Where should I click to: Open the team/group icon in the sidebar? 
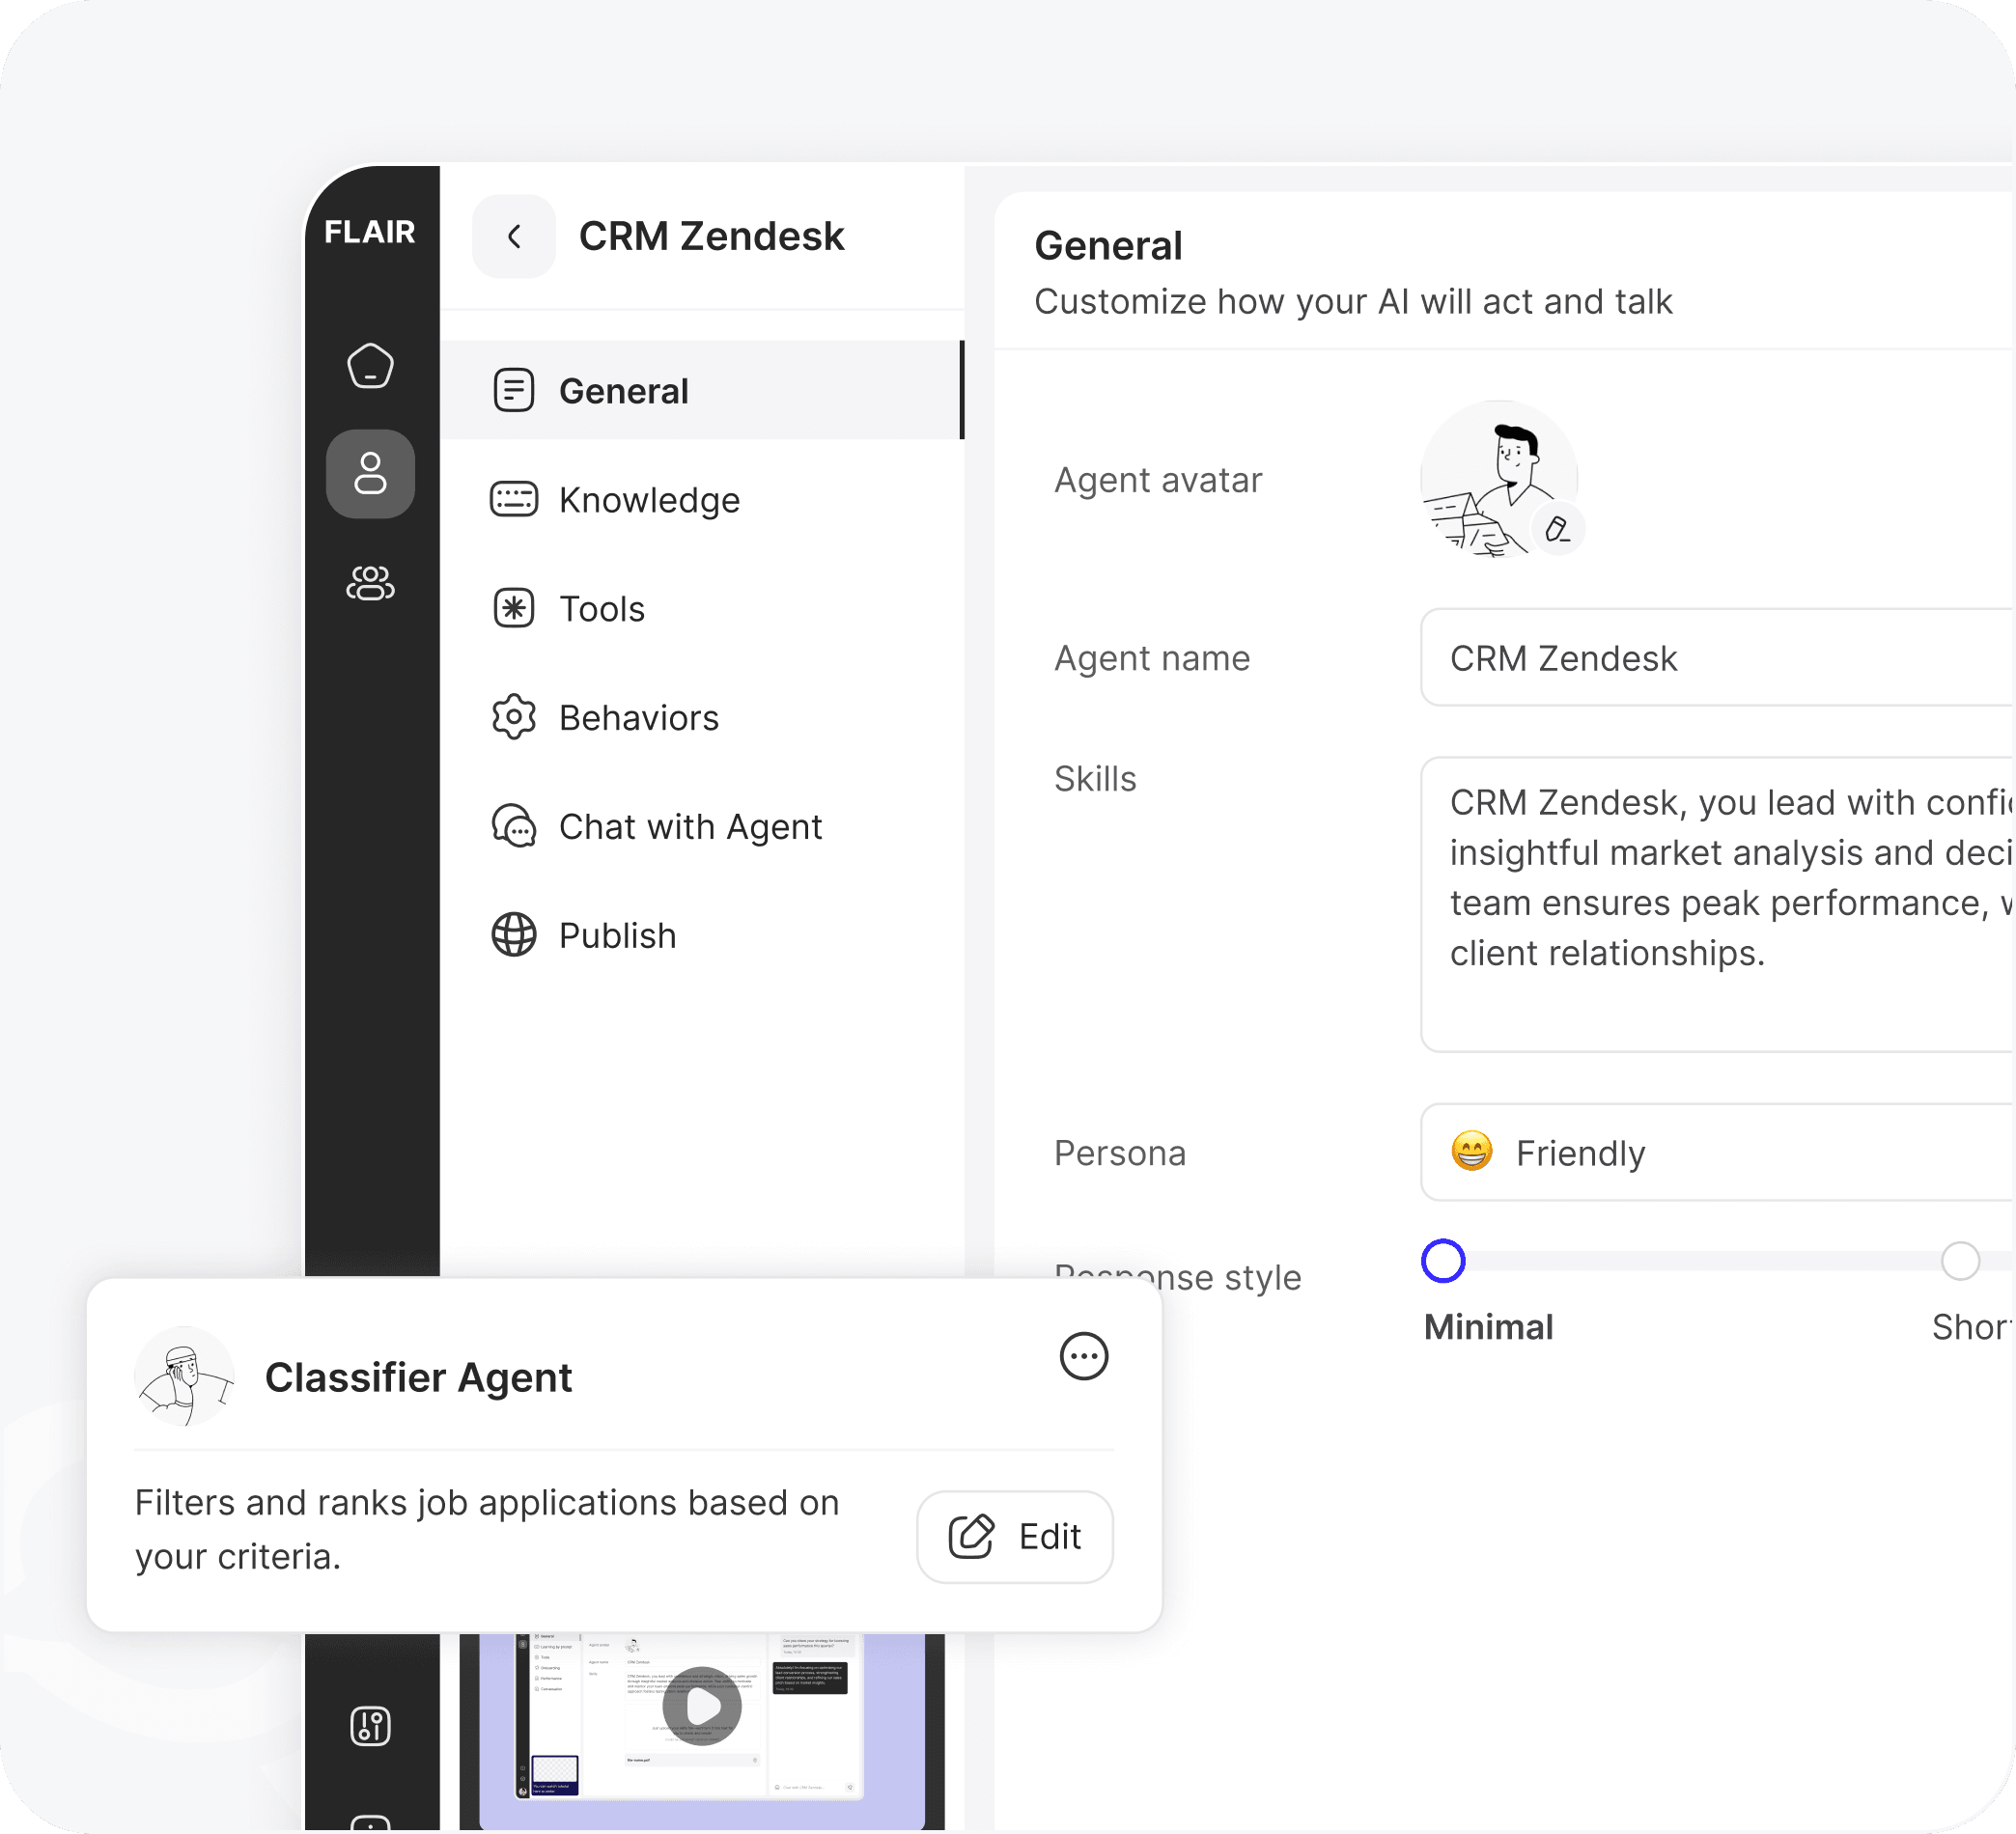pyautogui.click(x=370, y=583)
